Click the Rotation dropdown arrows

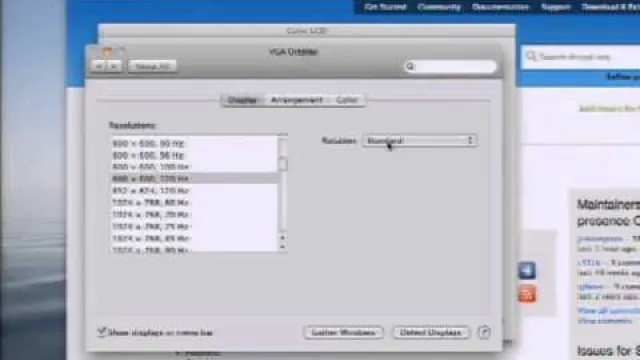pos(470,140)
